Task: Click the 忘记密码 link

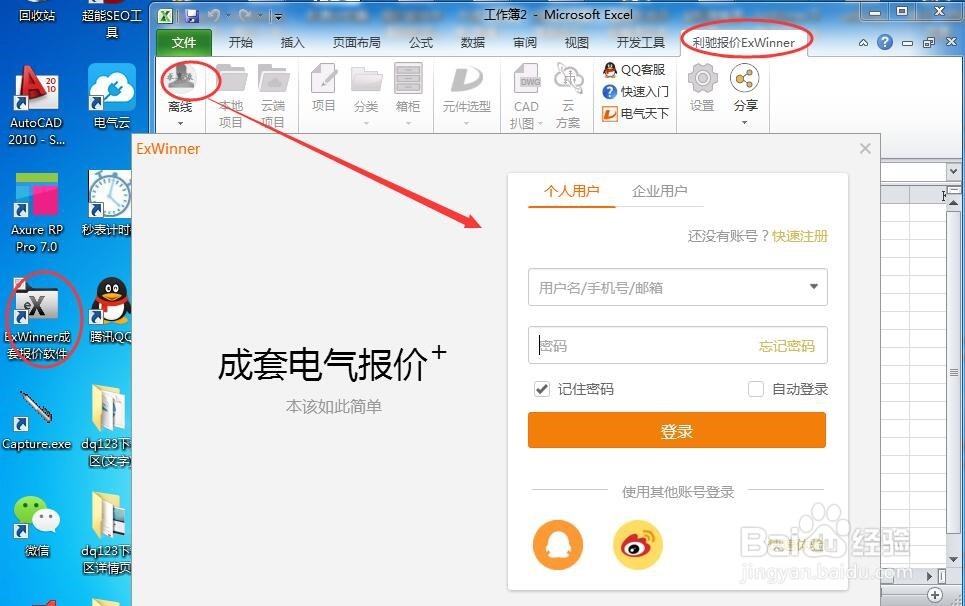Action: pos(787,346)
